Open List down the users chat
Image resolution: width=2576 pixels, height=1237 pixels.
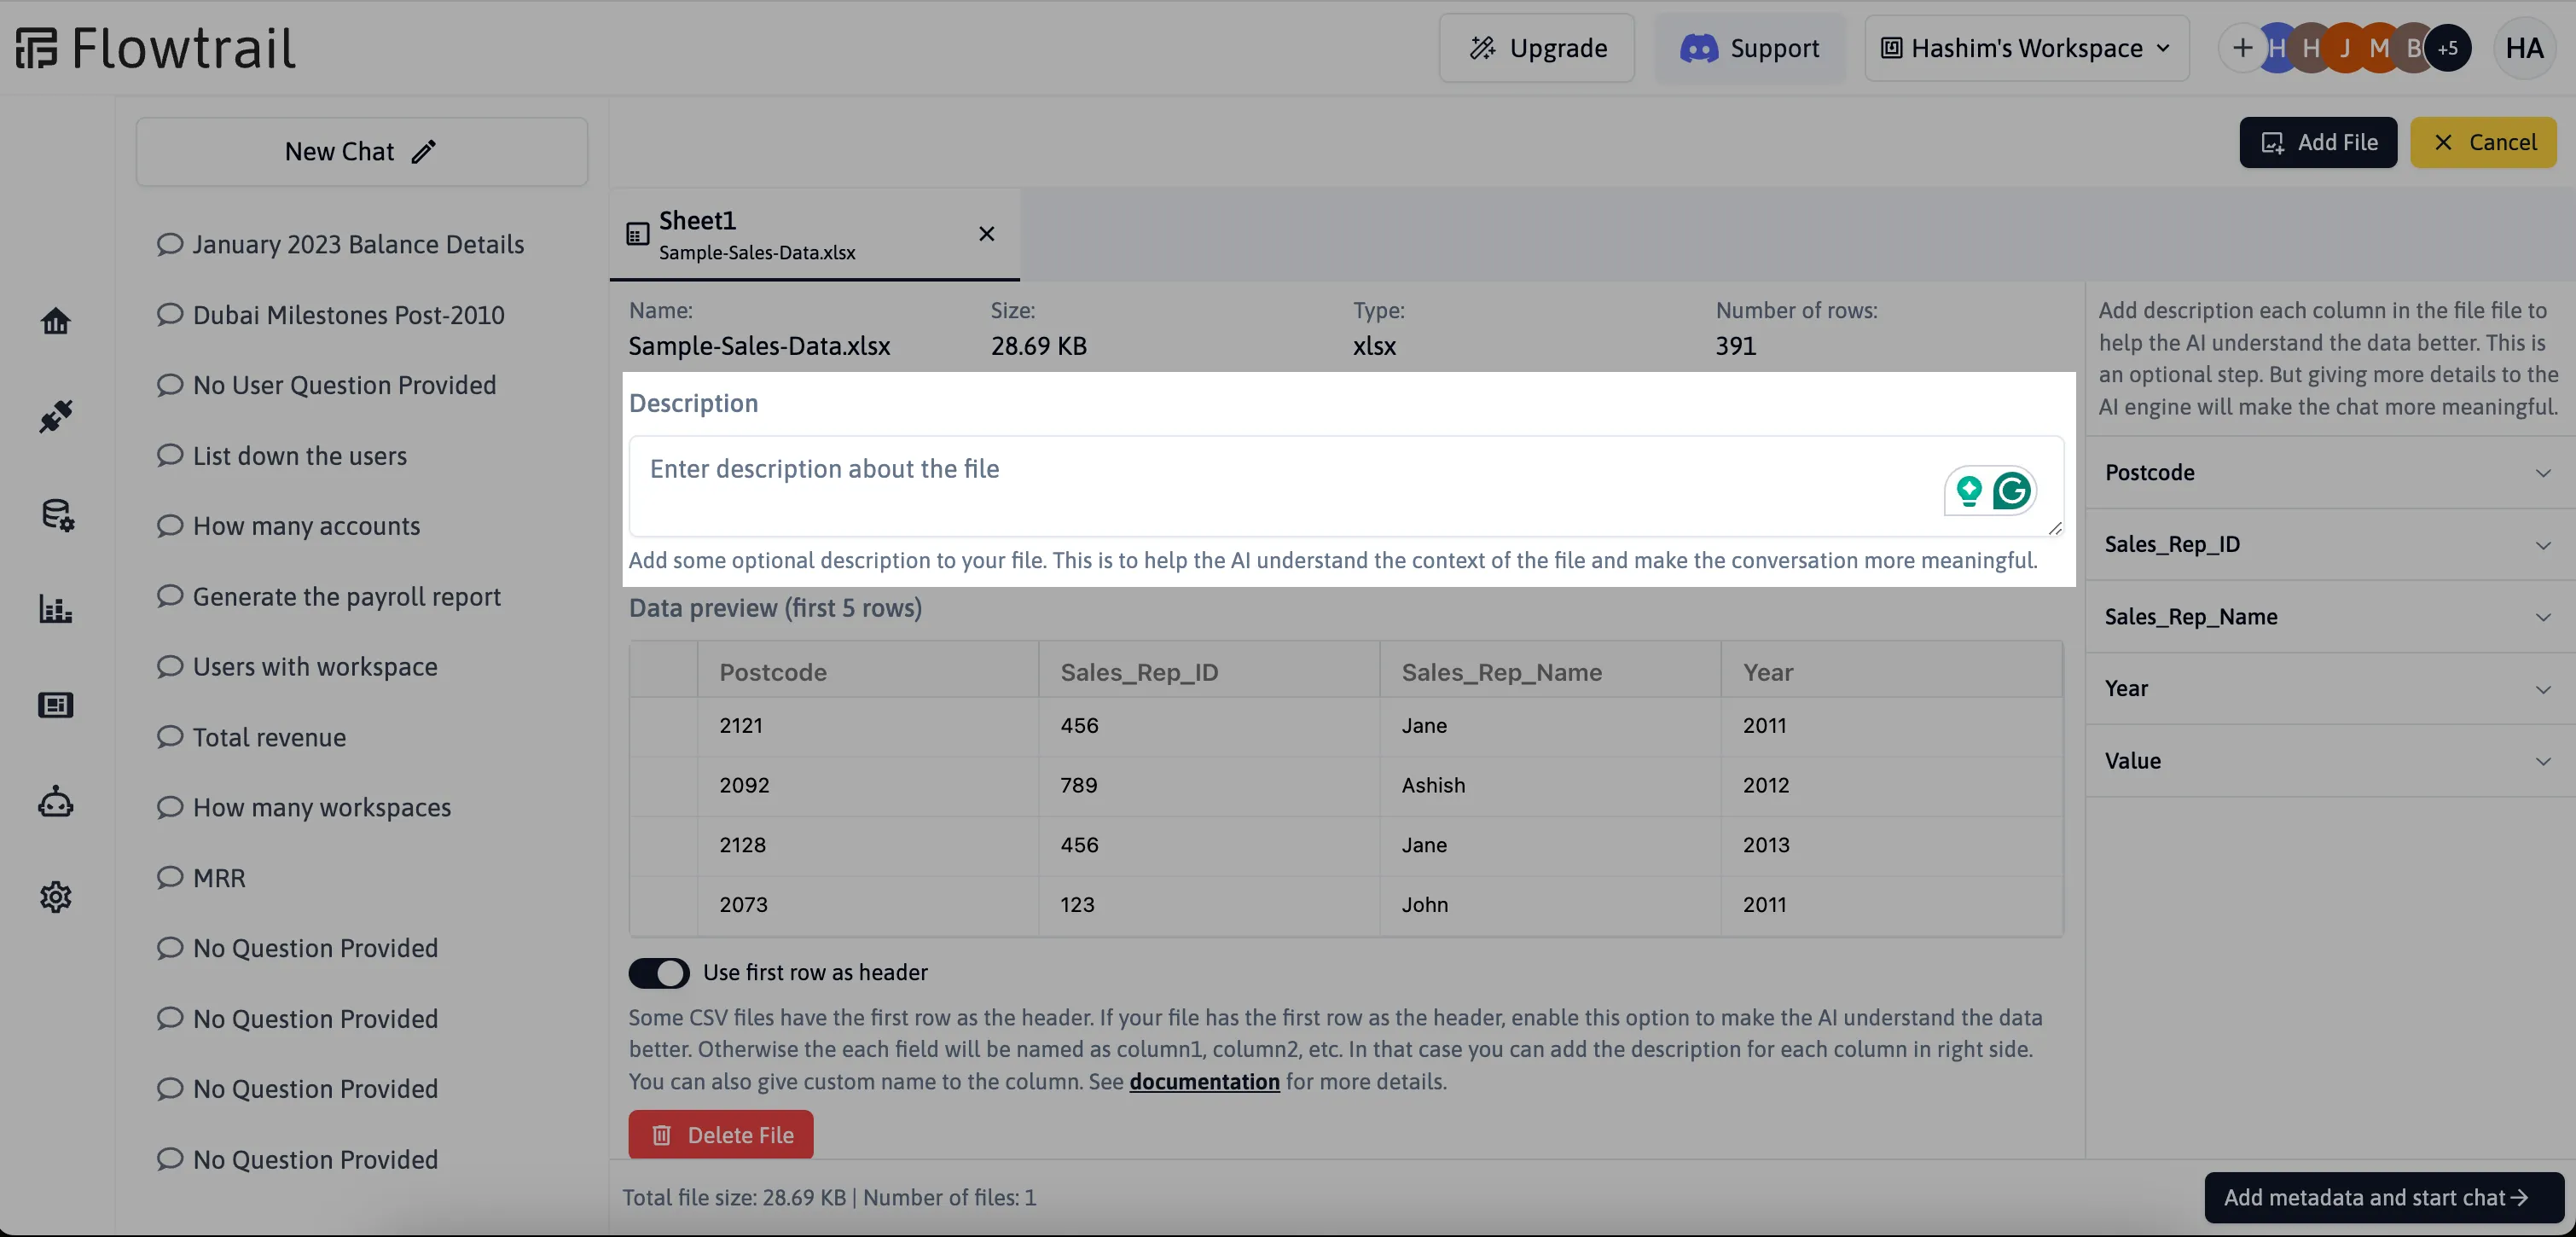point(282,456)
